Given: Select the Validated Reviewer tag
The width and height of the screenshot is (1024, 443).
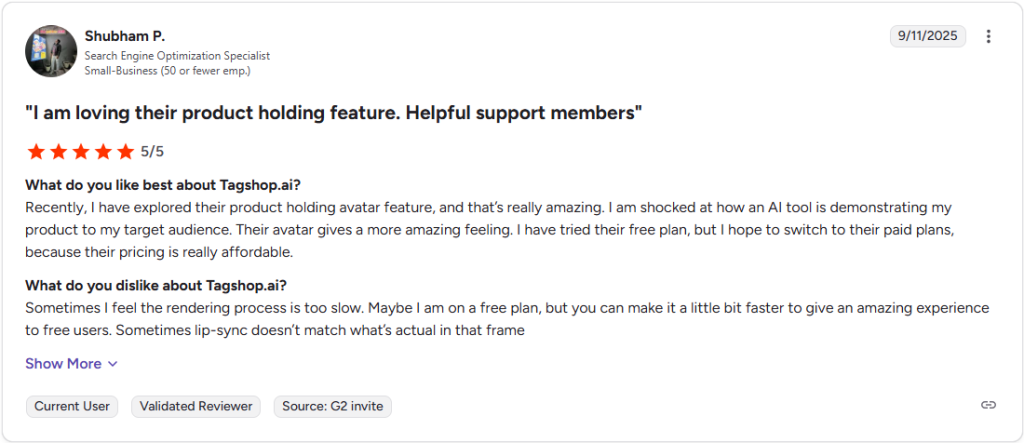Looking at the screenshot, I should pyautogui.click(x=196, y=406).
